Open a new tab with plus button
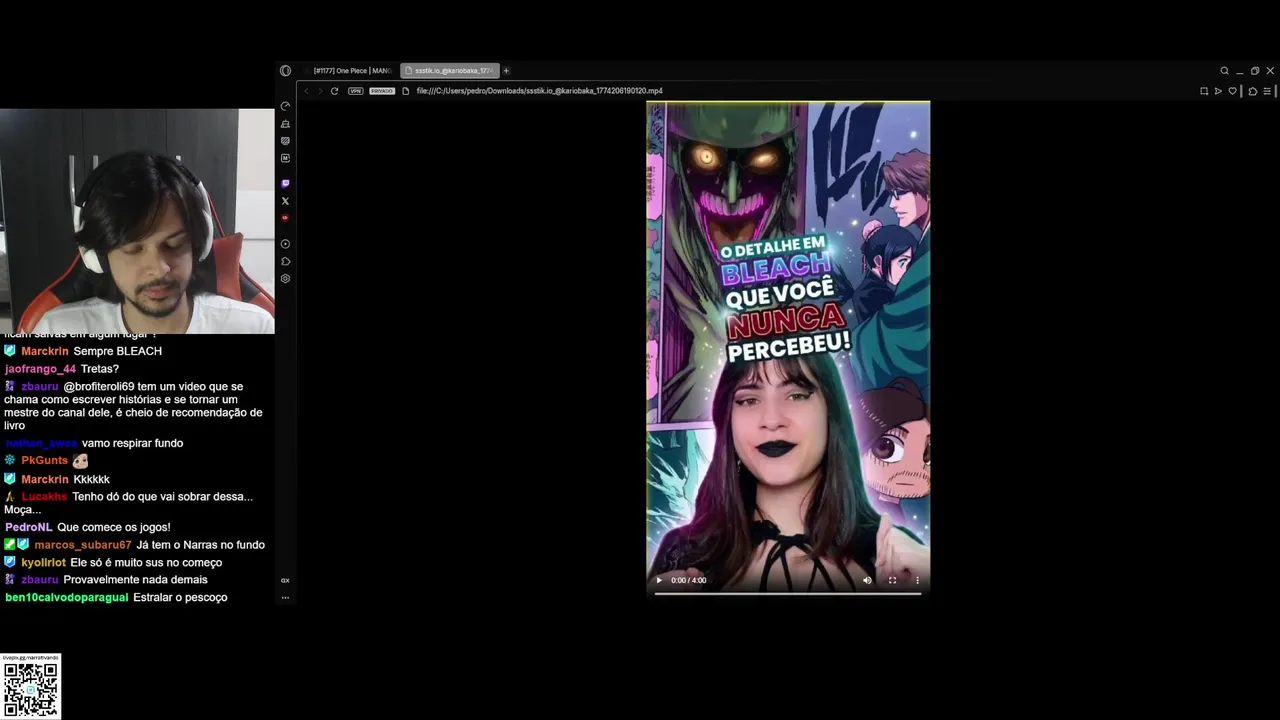 tap(506, 71)
